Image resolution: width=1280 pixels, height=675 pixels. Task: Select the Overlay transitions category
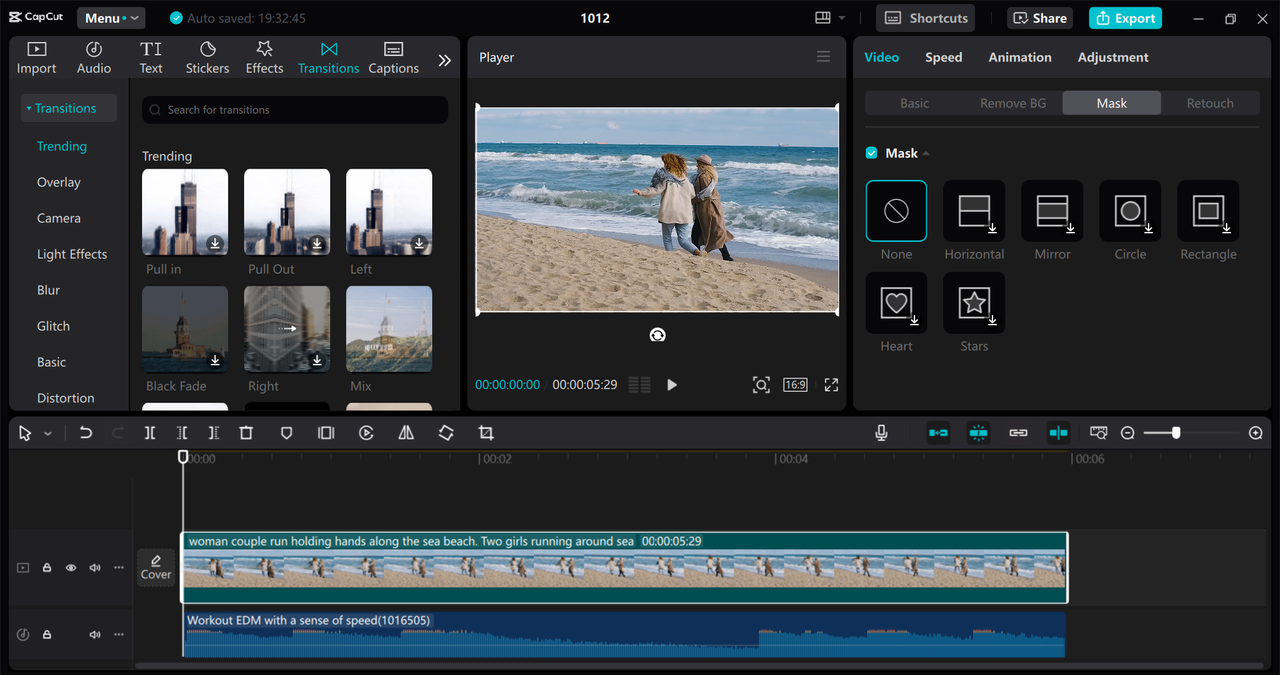[x=59, y=182]
